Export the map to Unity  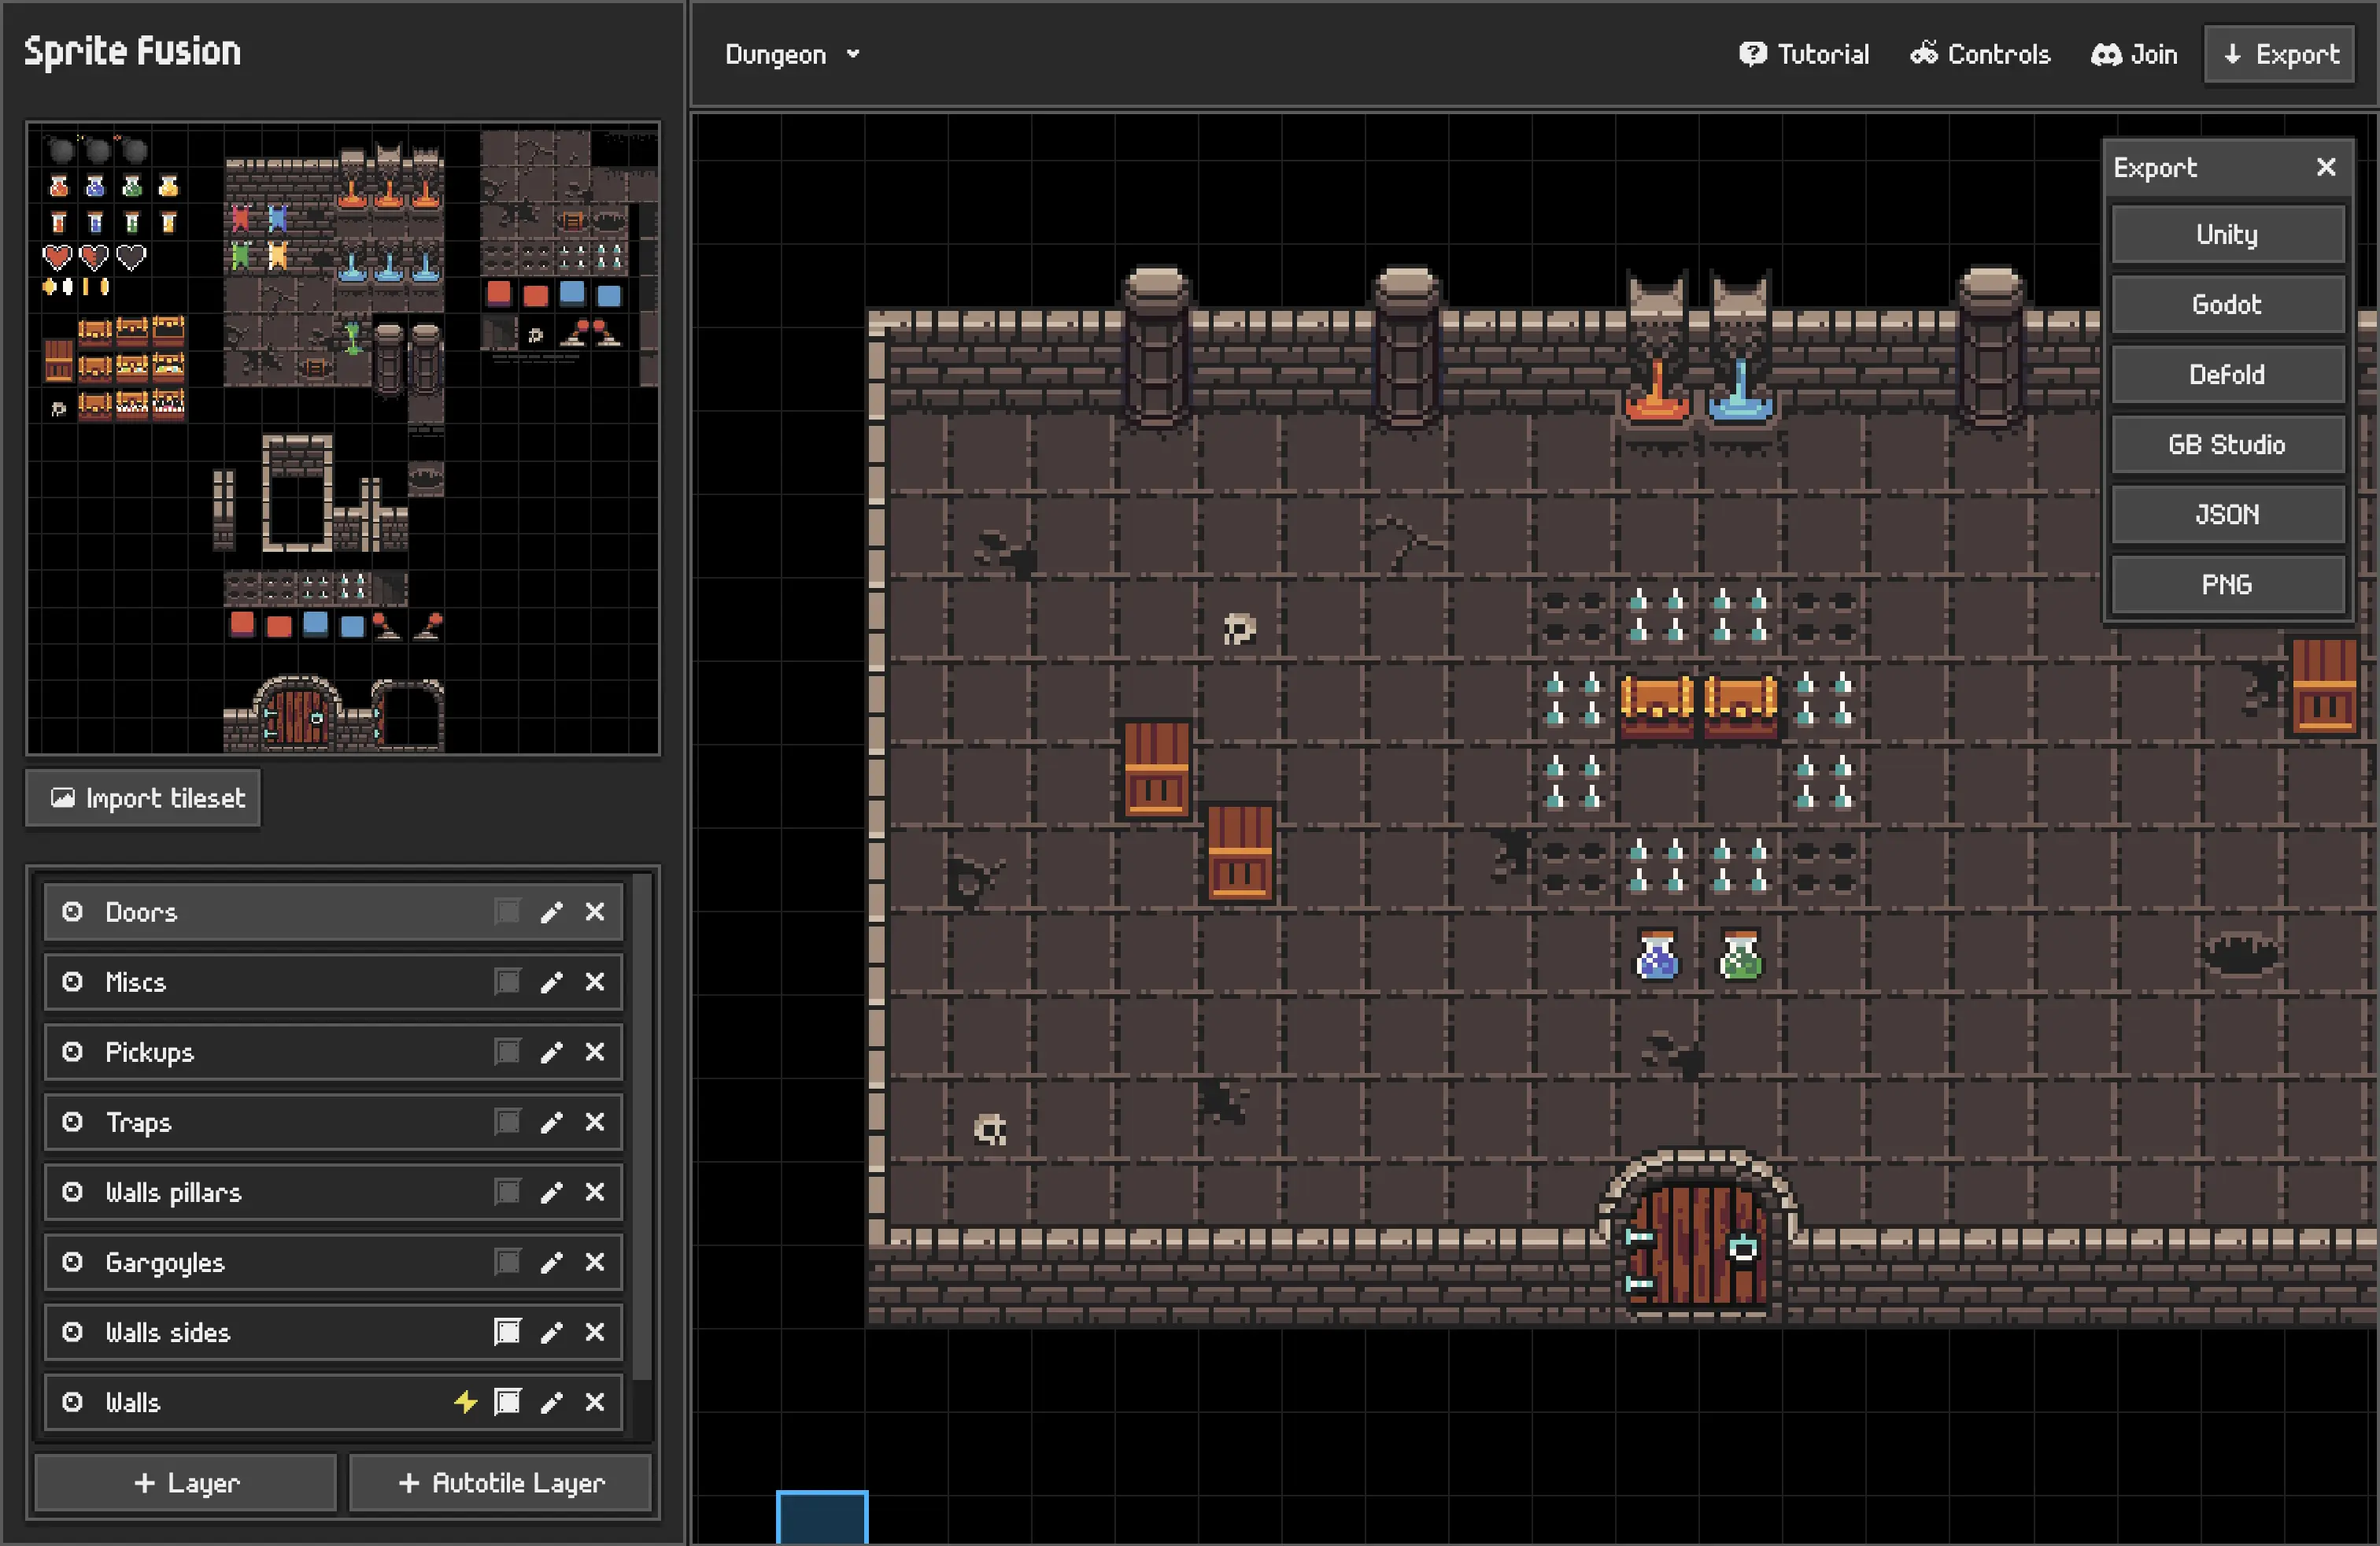coord(2227,234)
